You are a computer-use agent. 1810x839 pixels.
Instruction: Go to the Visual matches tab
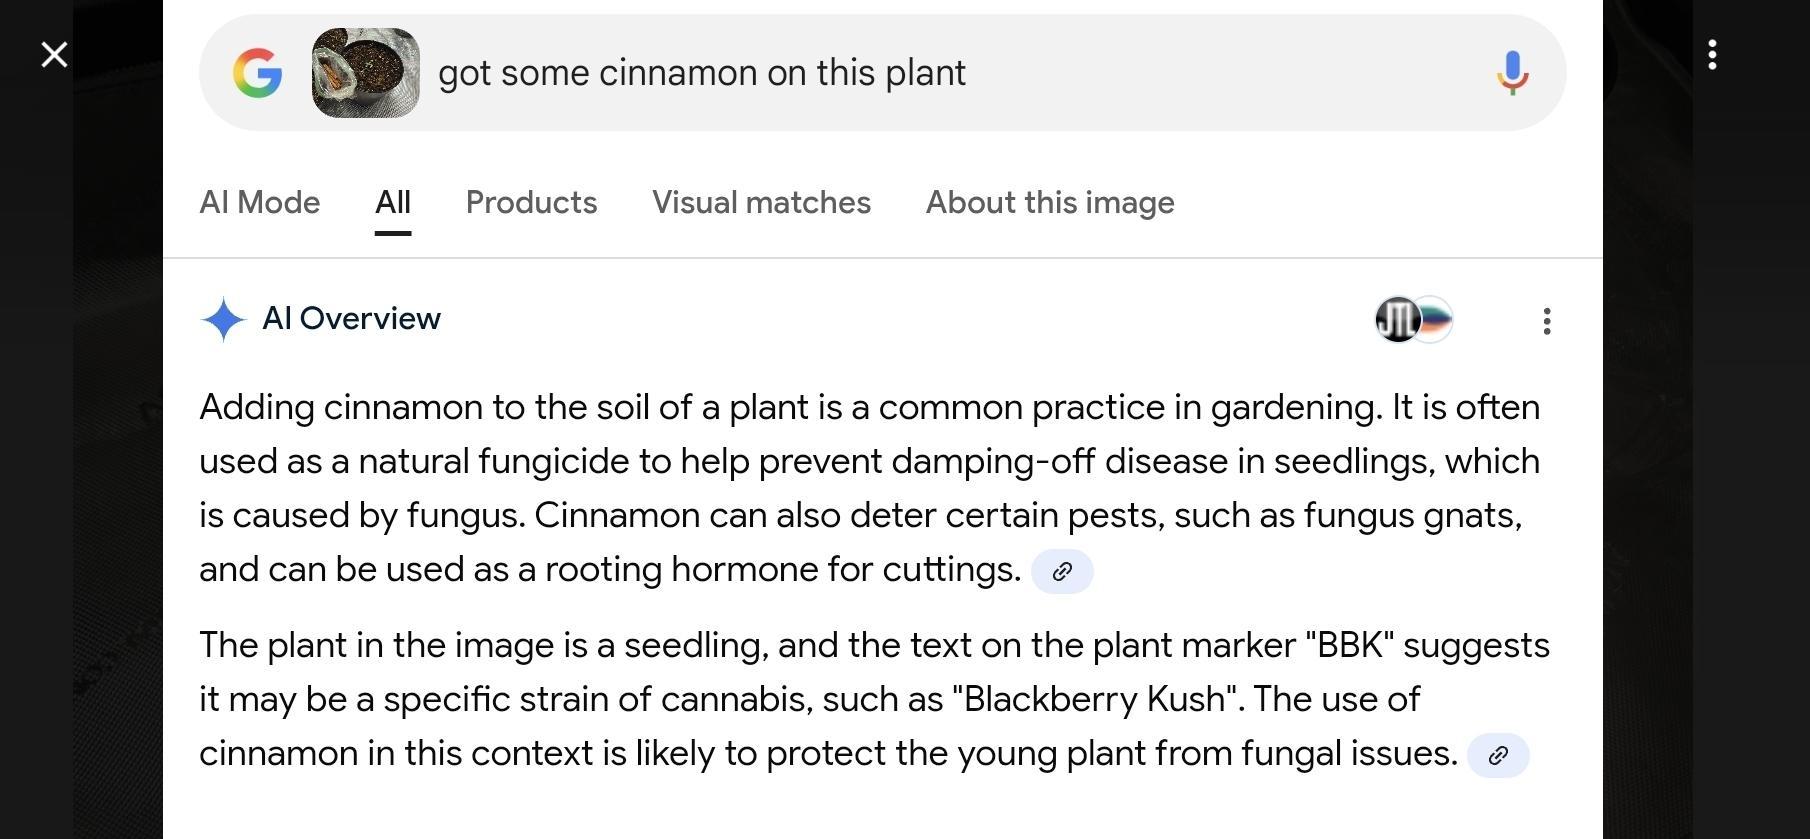761,203
